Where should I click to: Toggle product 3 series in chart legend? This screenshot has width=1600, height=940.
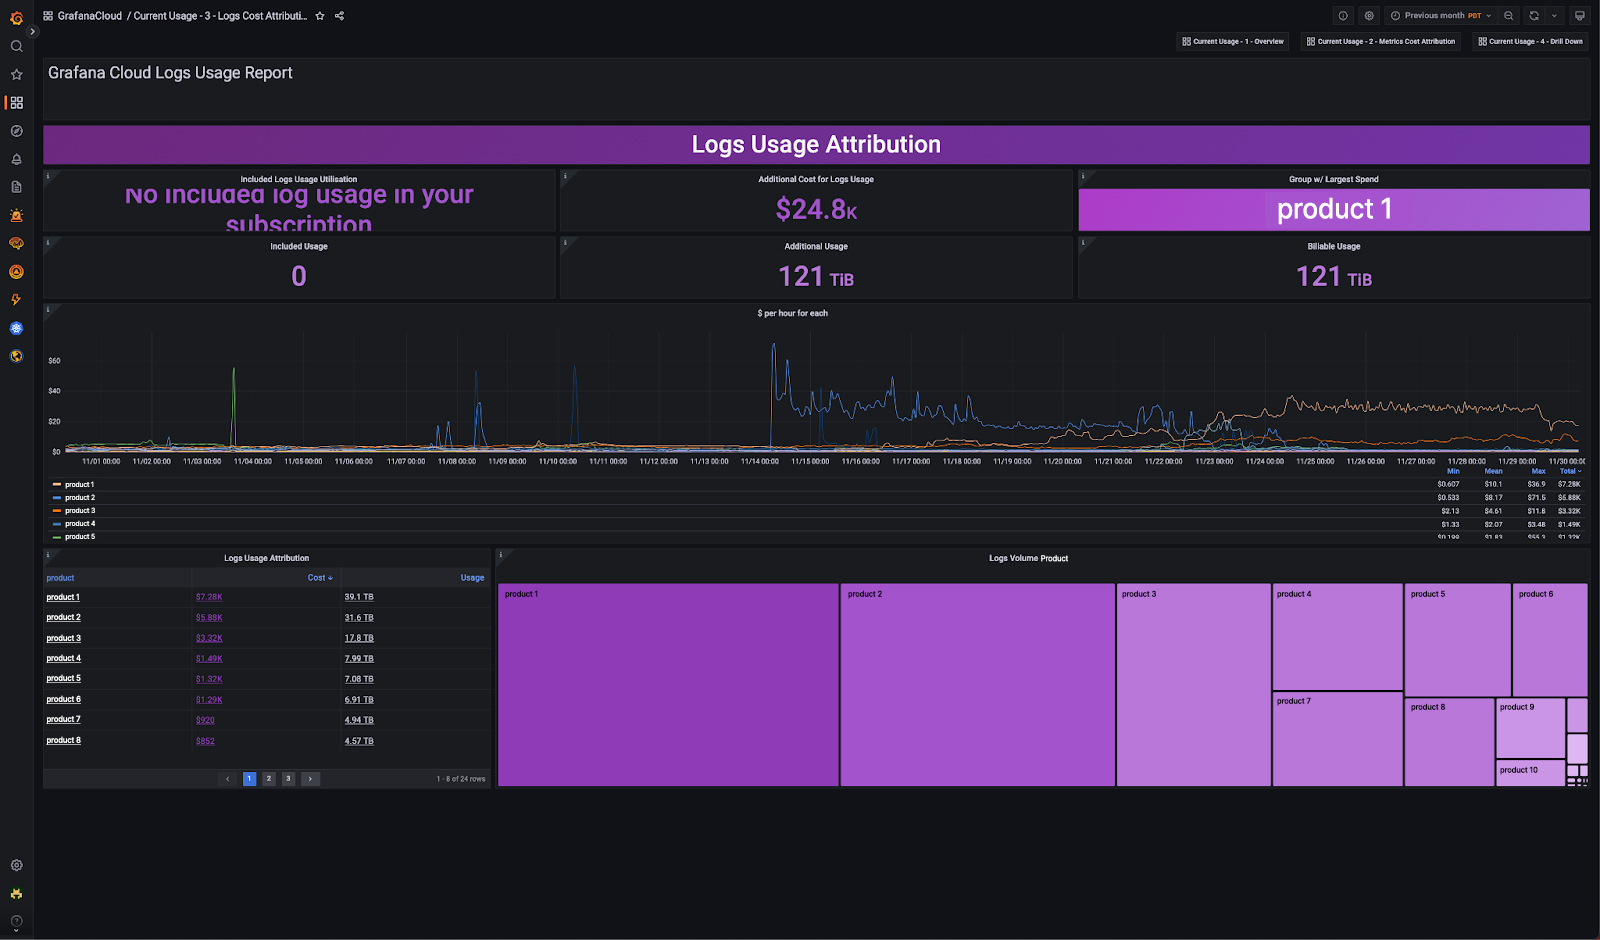(x=80, y=511)
